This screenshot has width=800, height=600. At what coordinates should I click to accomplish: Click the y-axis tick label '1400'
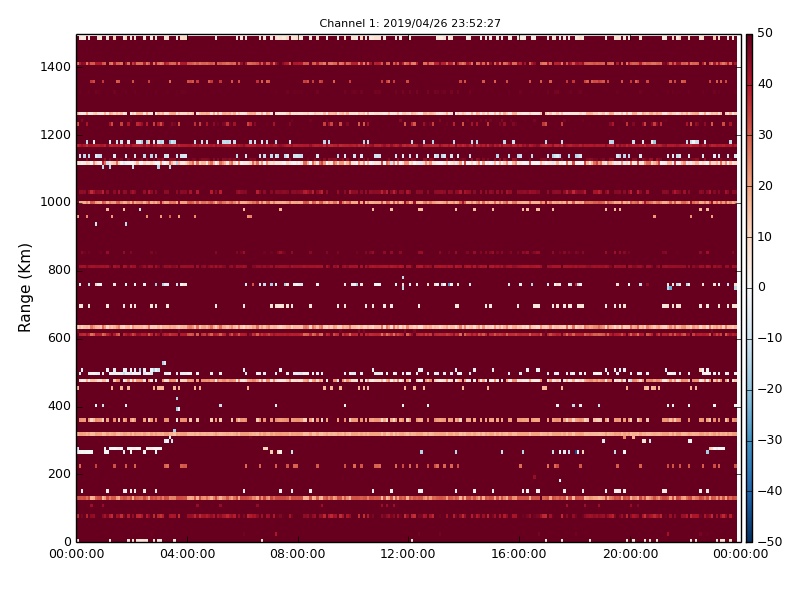pyautogui.click(x=55, y=67)
